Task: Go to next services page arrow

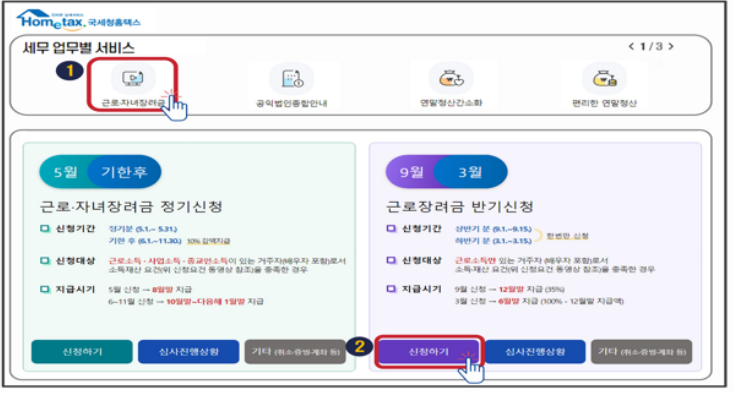Action: [671, 46]
